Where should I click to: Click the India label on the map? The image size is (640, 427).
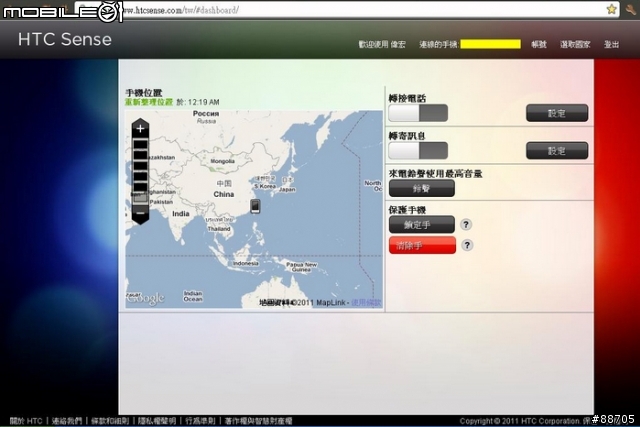(180, 214)
